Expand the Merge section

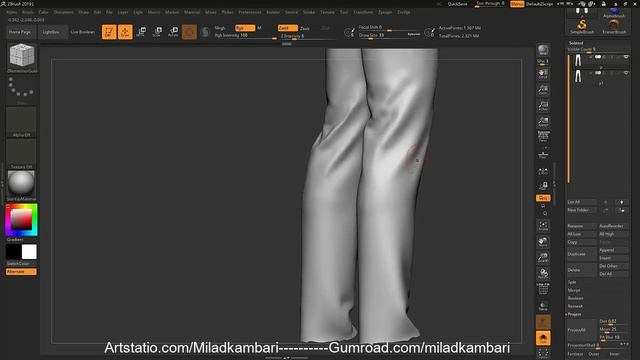pos(573,290)
